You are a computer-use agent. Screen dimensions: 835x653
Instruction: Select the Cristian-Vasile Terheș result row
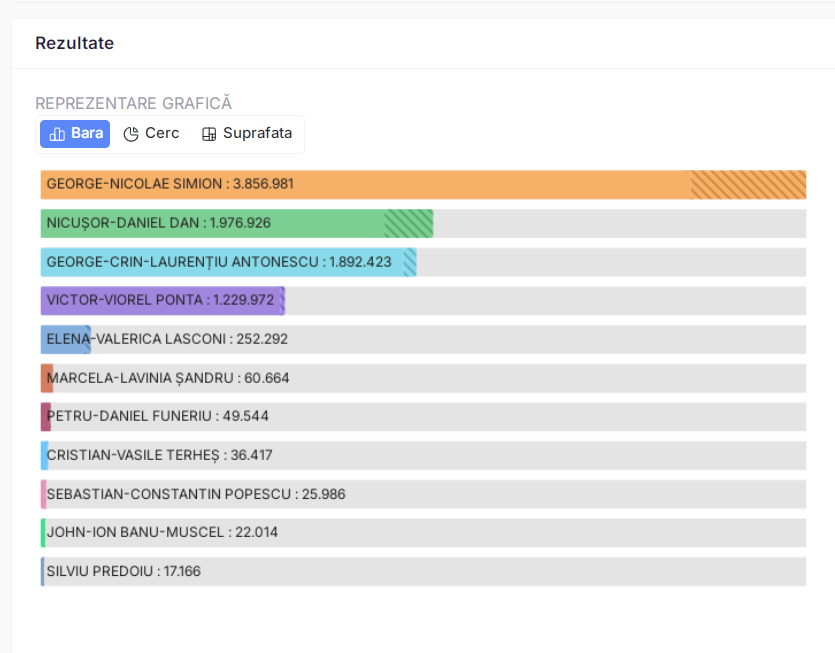(x=159, y=455)
